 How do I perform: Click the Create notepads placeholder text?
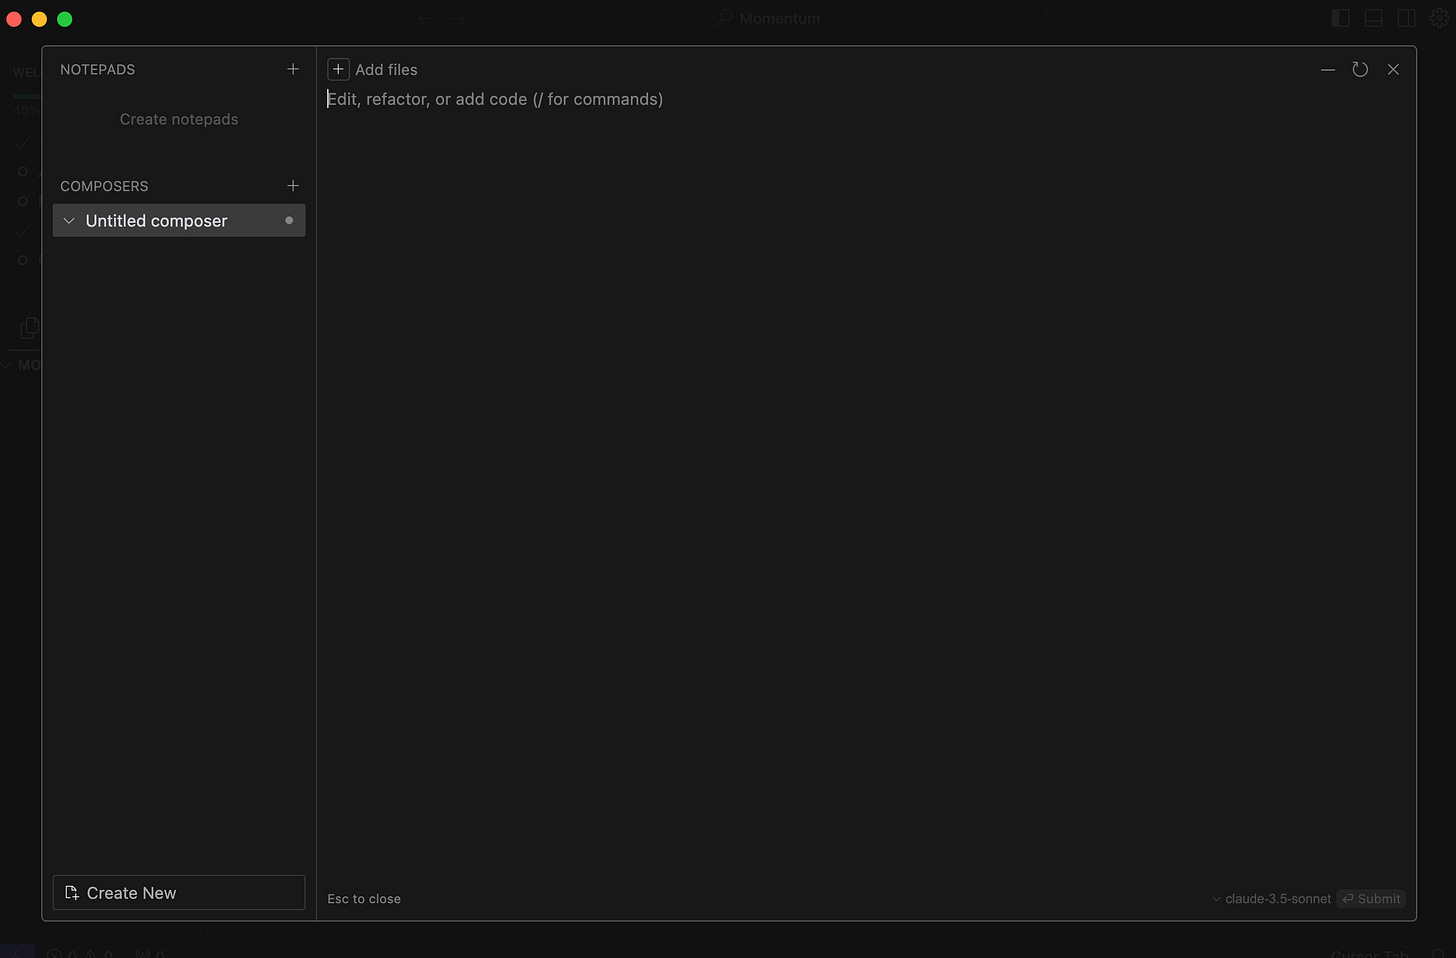click(x=179, y=119)
